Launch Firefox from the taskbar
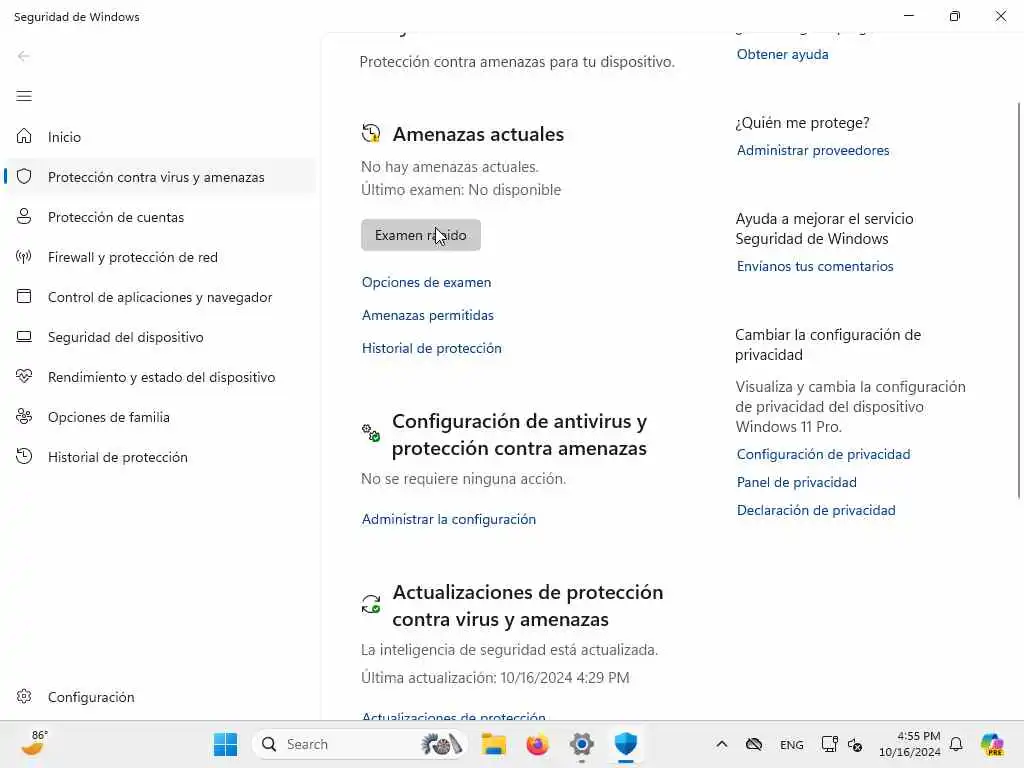 (x=537, y=744)
